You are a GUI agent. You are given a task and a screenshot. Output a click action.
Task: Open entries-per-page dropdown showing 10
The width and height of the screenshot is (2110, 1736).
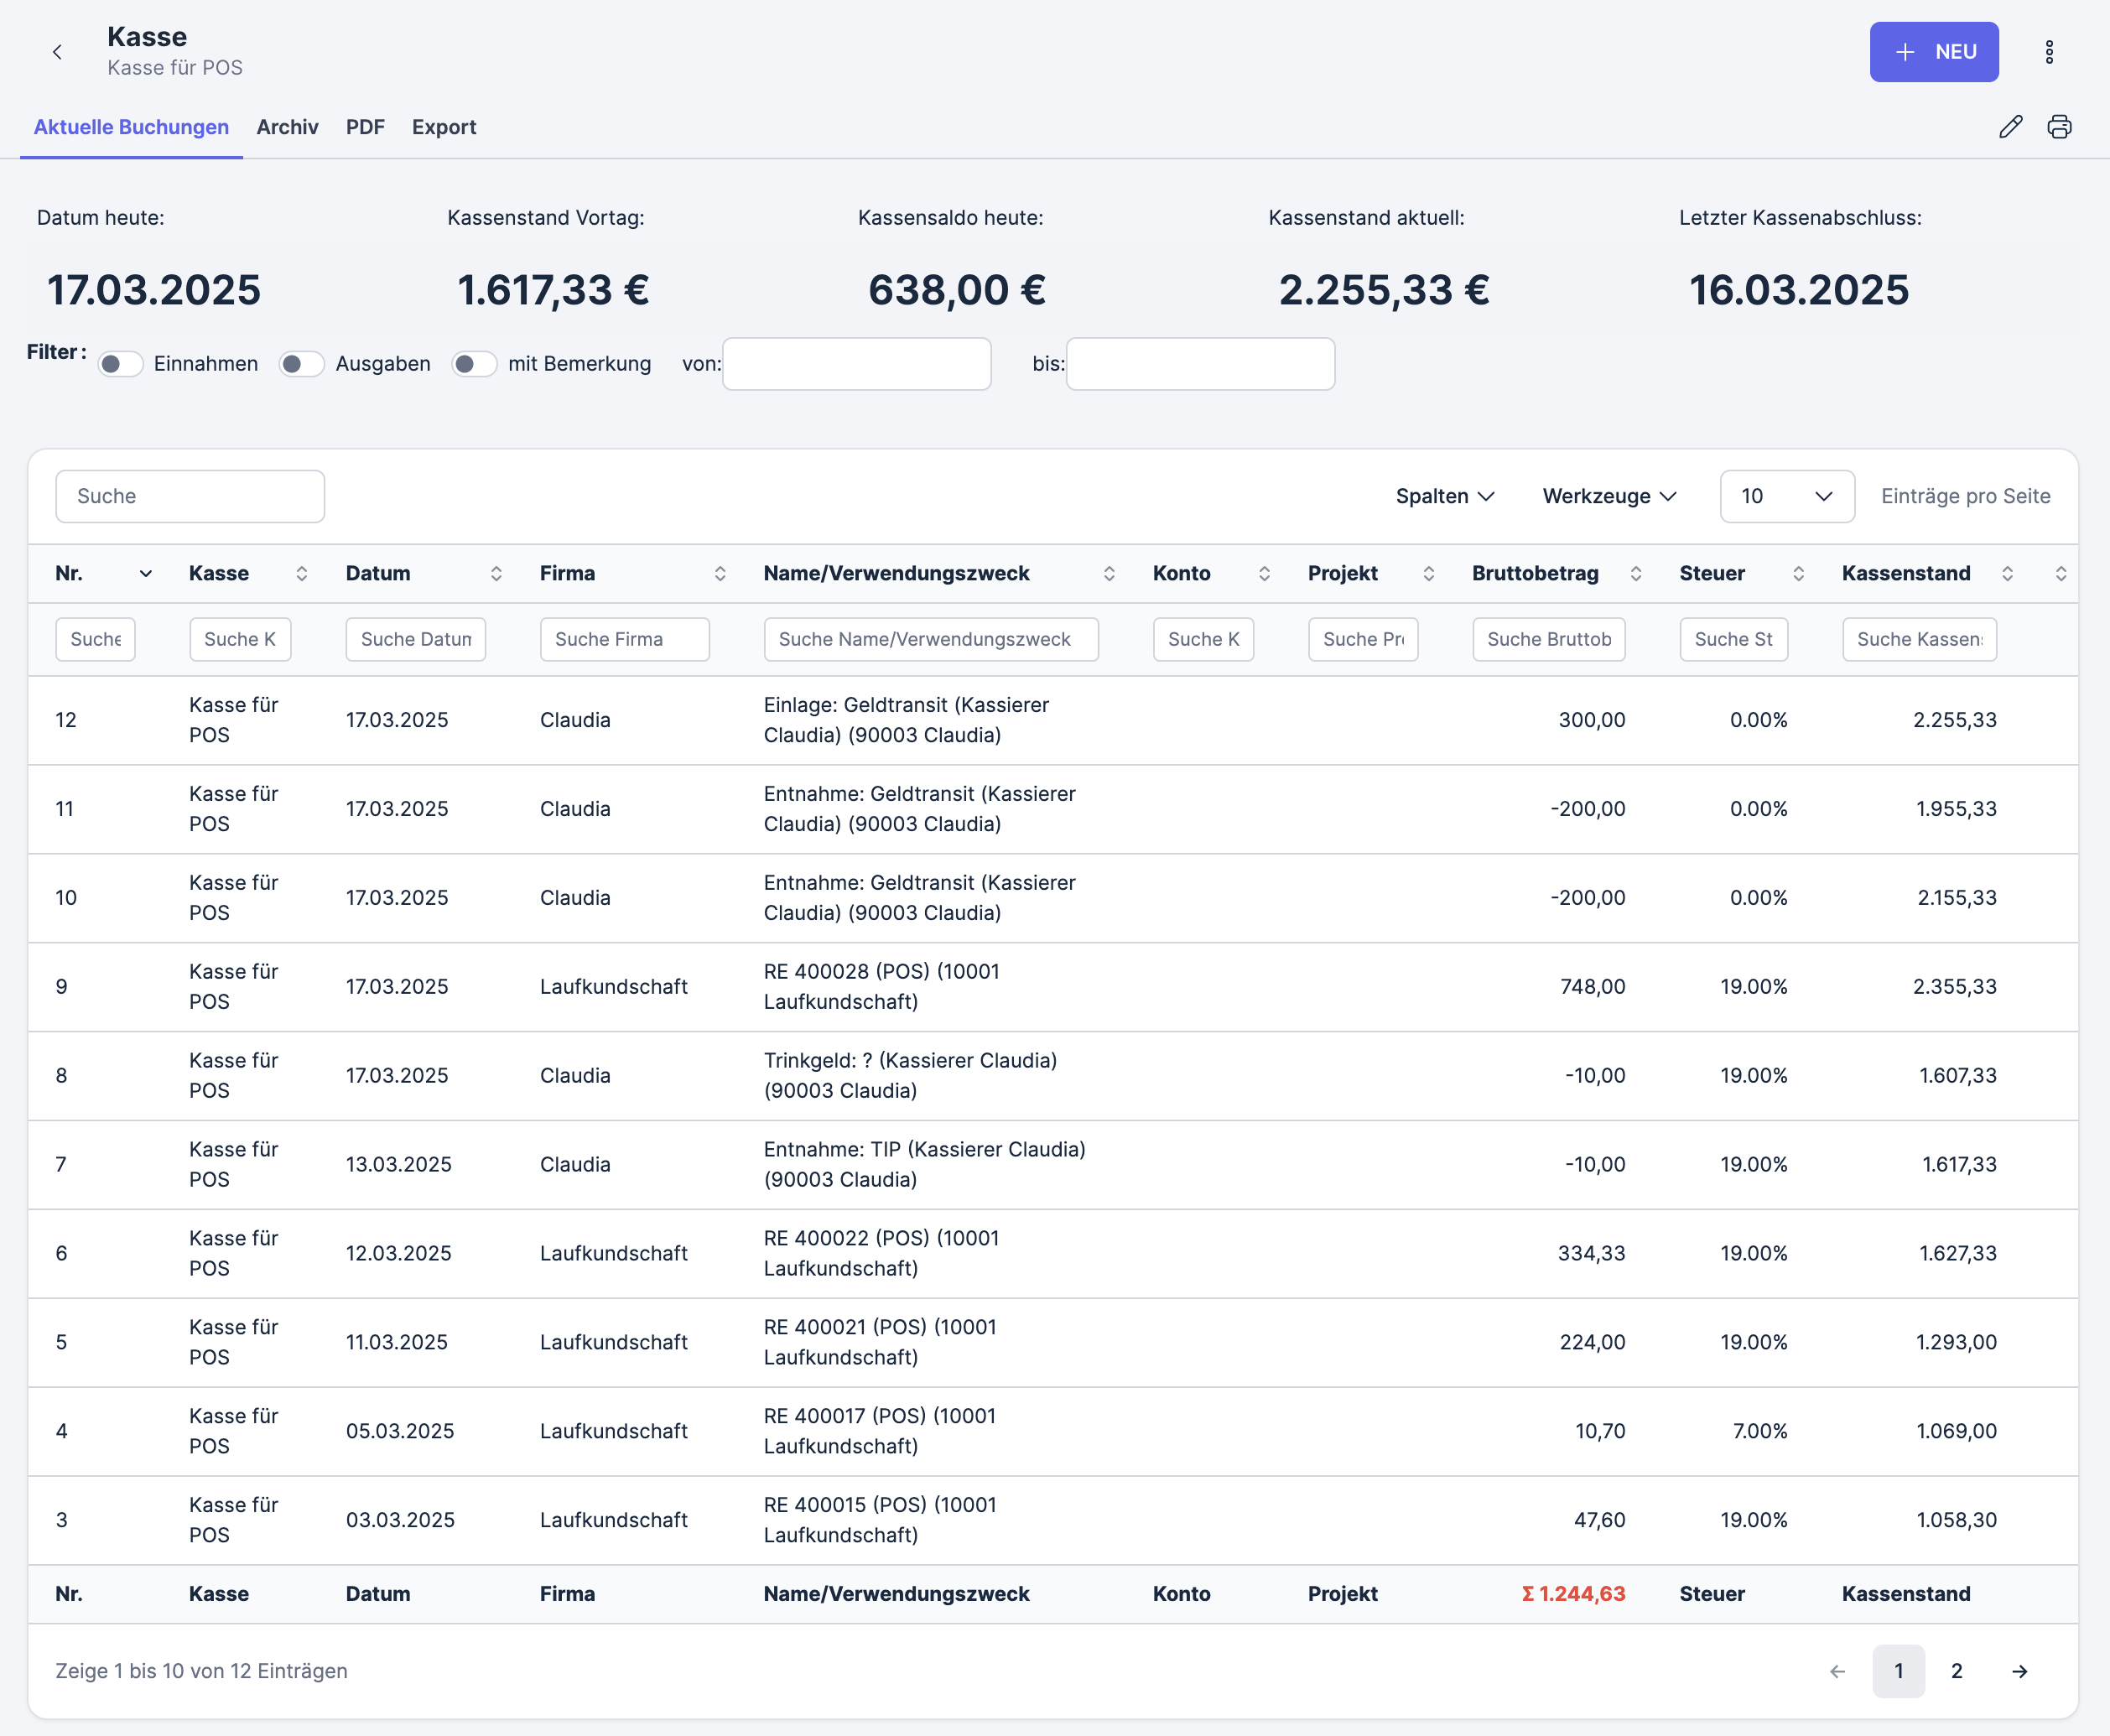(x=1786, y=496)
